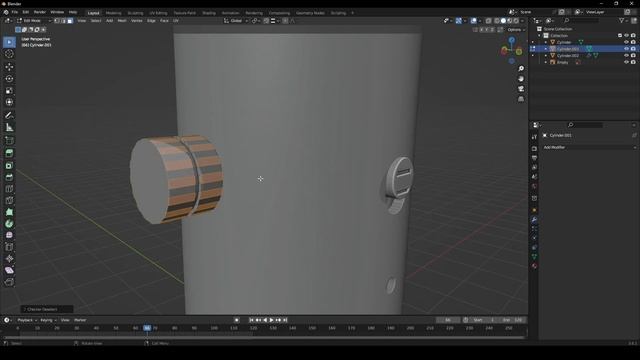Viewport: 640px width, 360px height.
Task: Select the Shrink/Fatten tool
Action: (x=9, y=259)
